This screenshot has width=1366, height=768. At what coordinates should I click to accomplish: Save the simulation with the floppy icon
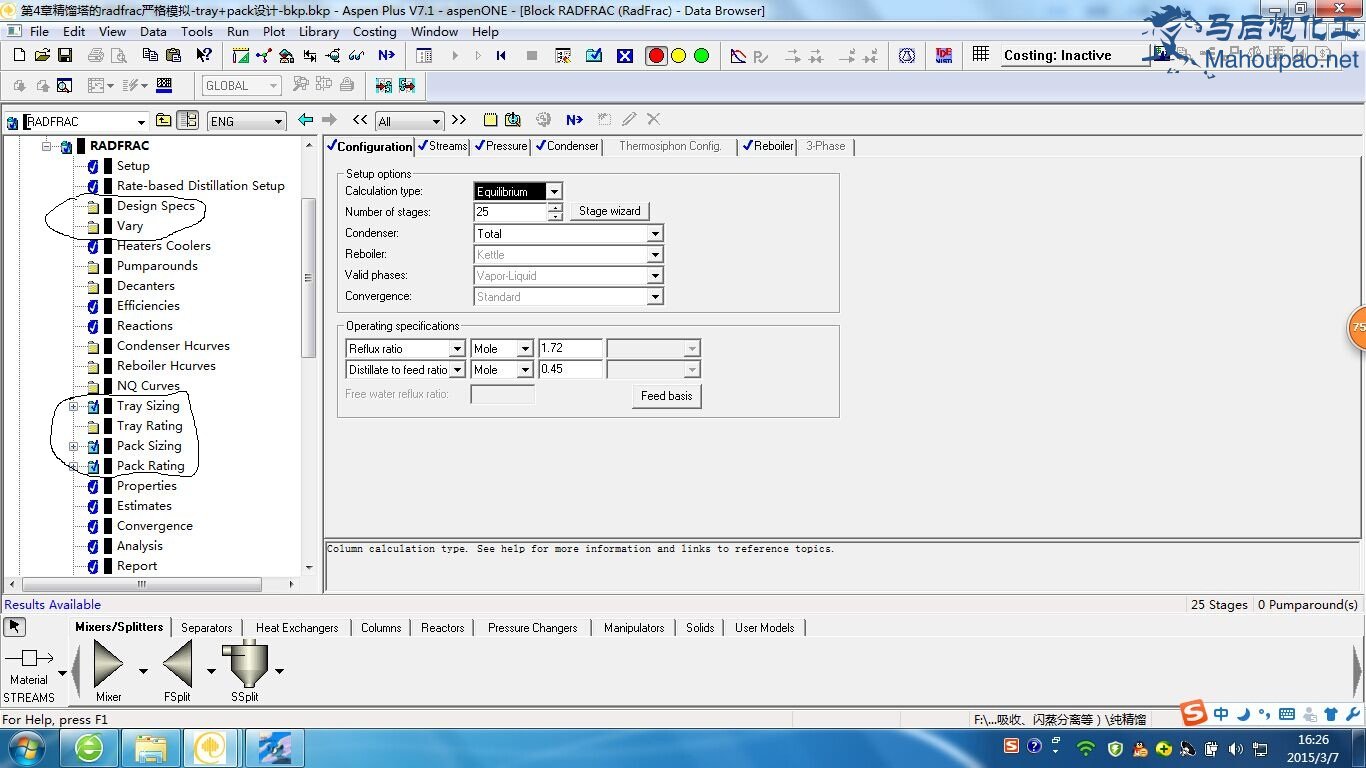[64, 56]
